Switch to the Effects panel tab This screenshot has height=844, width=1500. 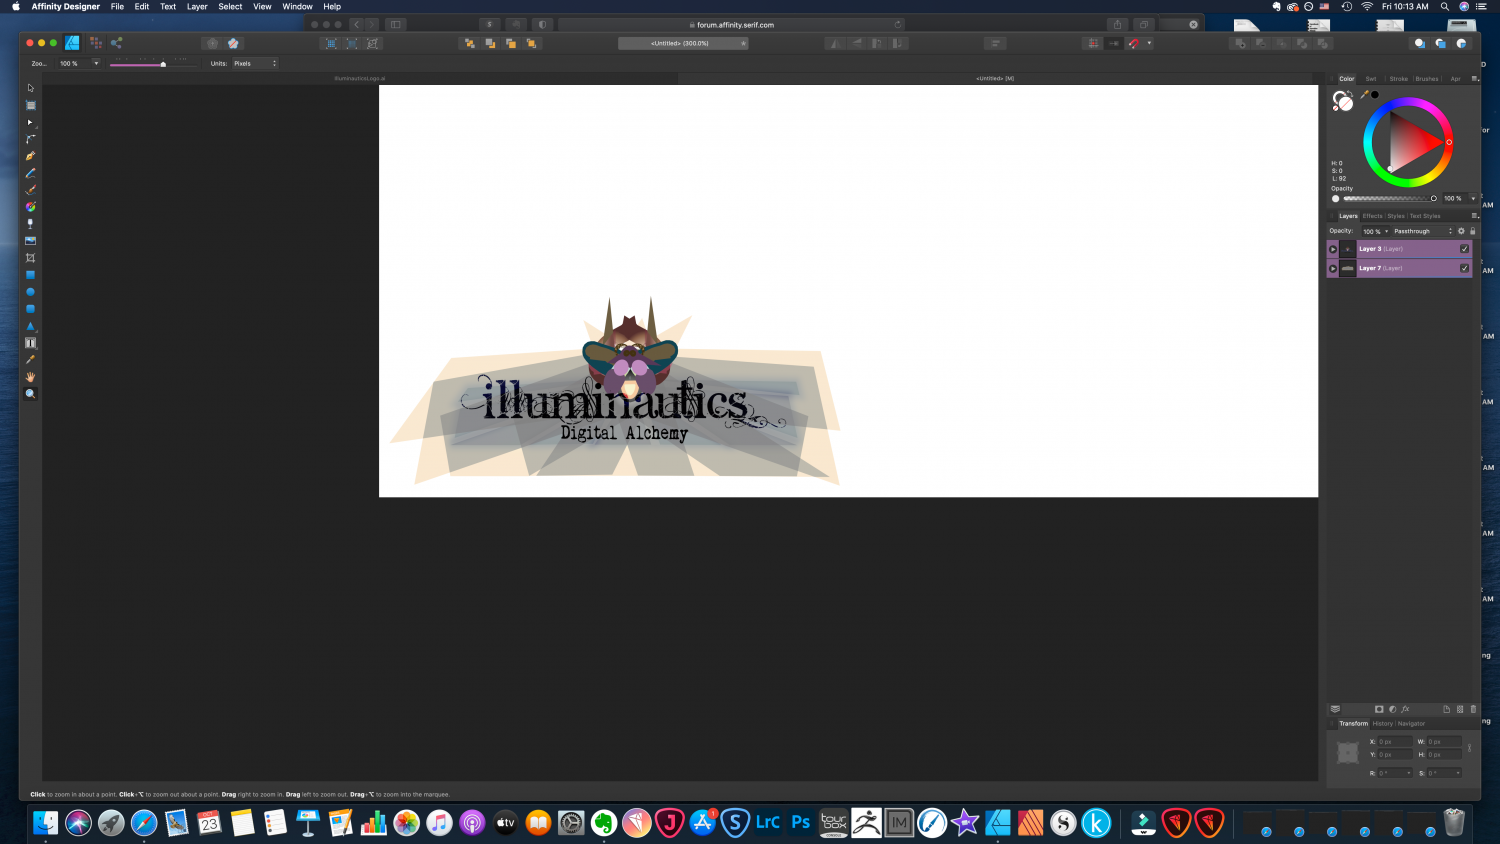[x=1373, y=215]
